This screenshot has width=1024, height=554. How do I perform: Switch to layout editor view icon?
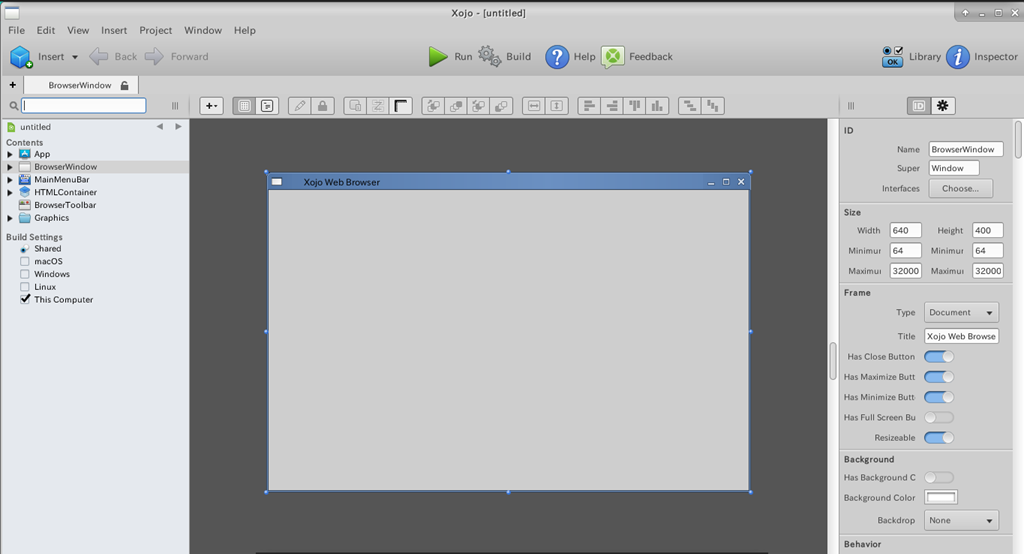244,106
